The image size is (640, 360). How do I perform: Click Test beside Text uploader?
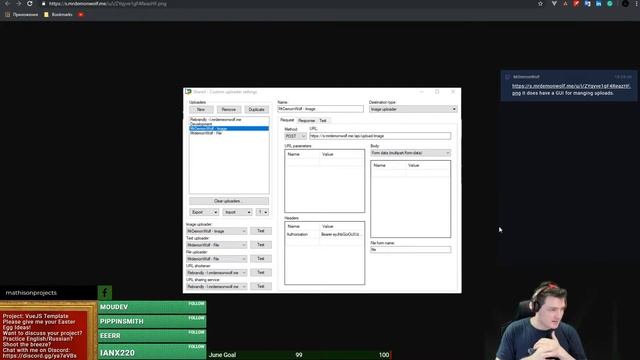(261, 245)
